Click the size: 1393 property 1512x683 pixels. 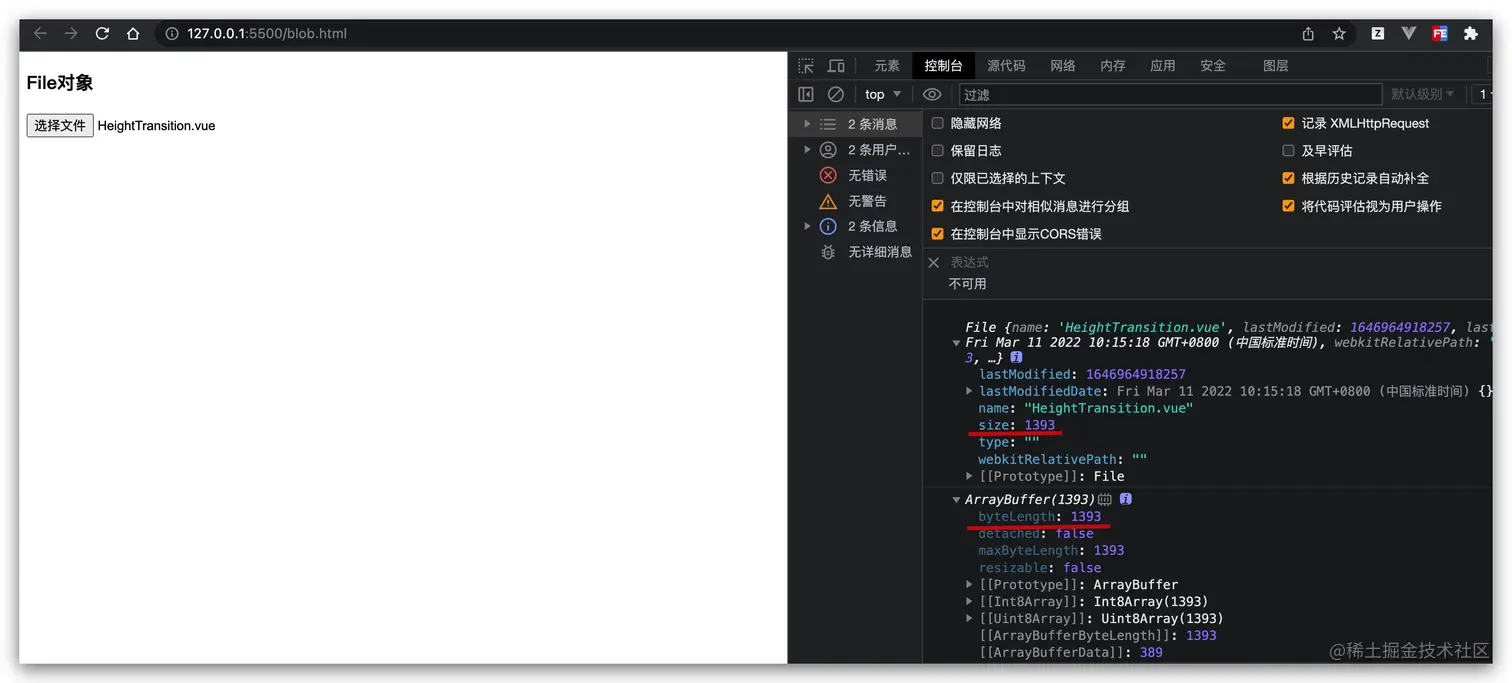[1017, 425]
